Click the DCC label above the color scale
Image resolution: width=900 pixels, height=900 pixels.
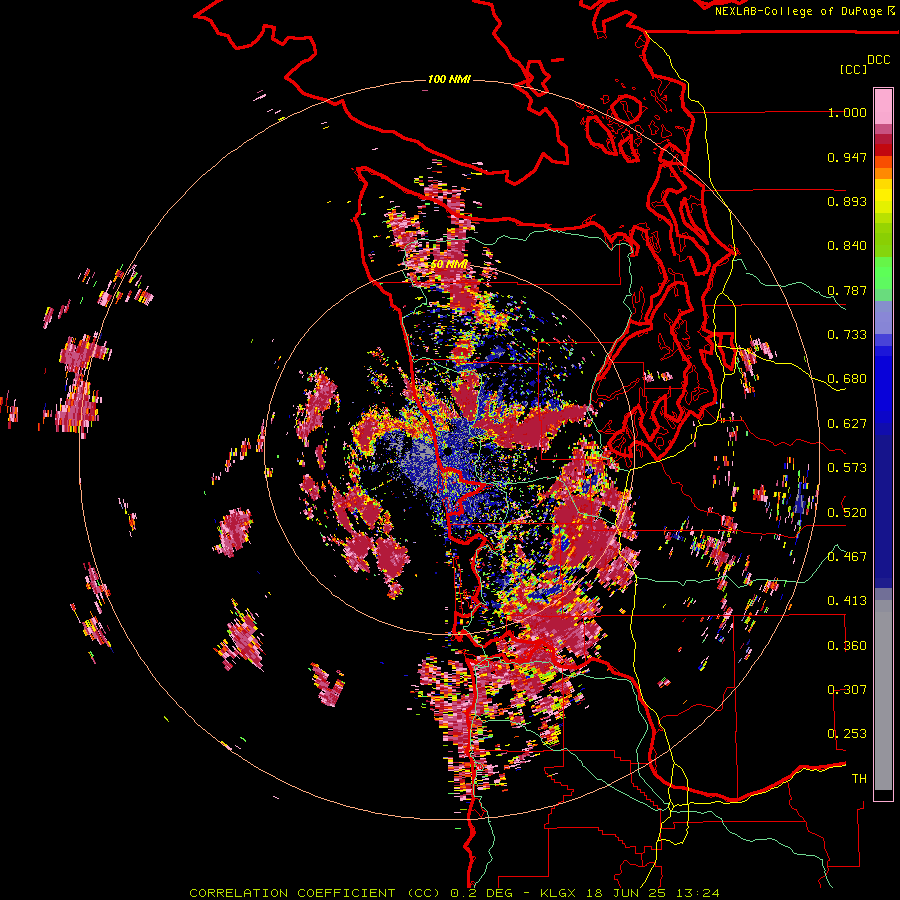[x=878, y=60]
